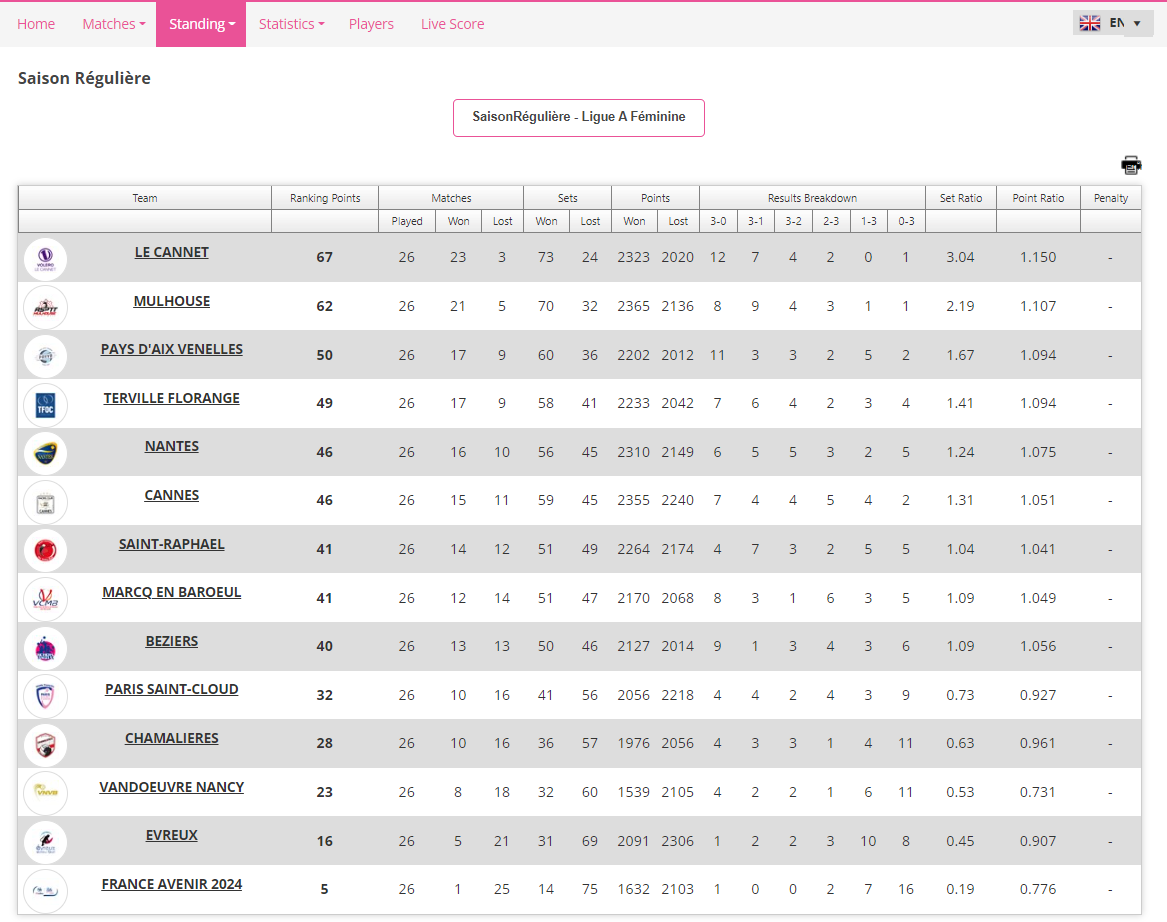Go to the Home page
Viewport: 1167px width, 922px height.
click(x=36, y=24)
